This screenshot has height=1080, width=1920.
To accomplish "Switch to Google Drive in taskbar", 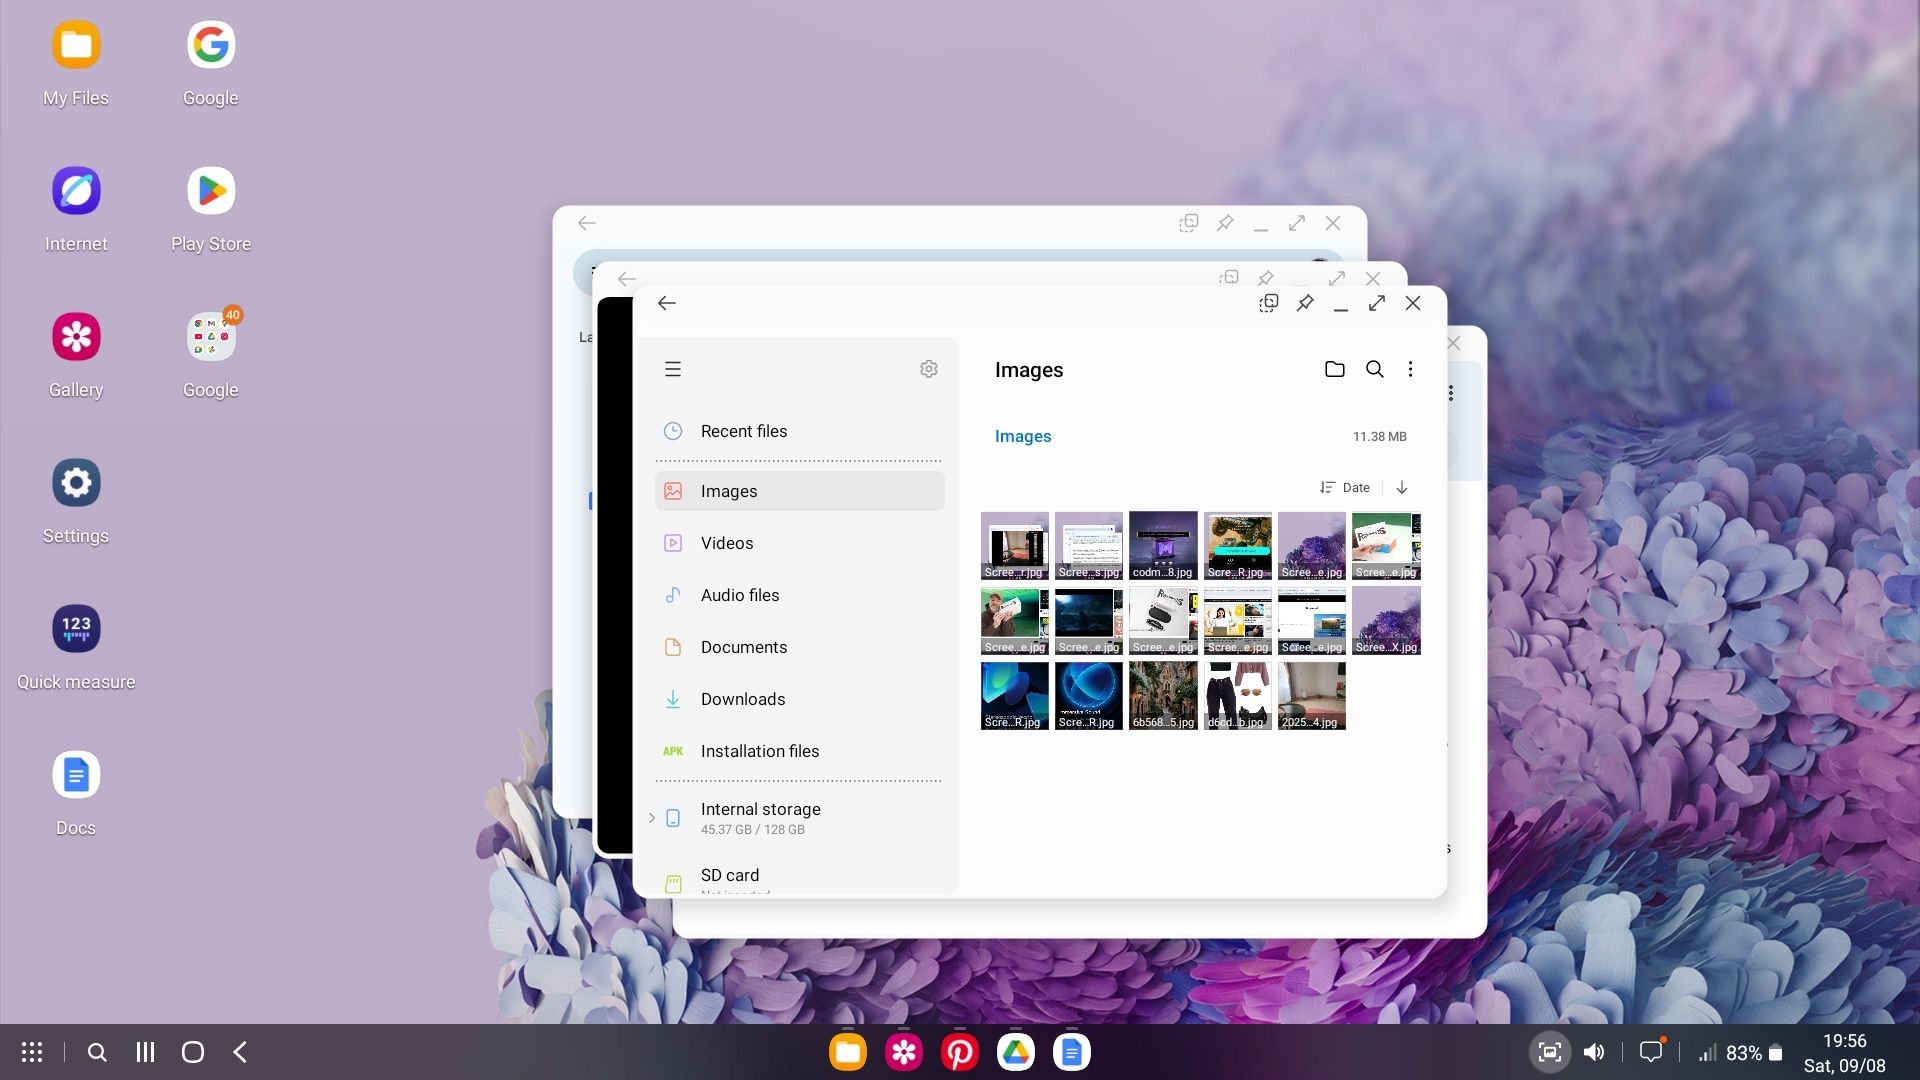I will (x=1016, y=1052).
